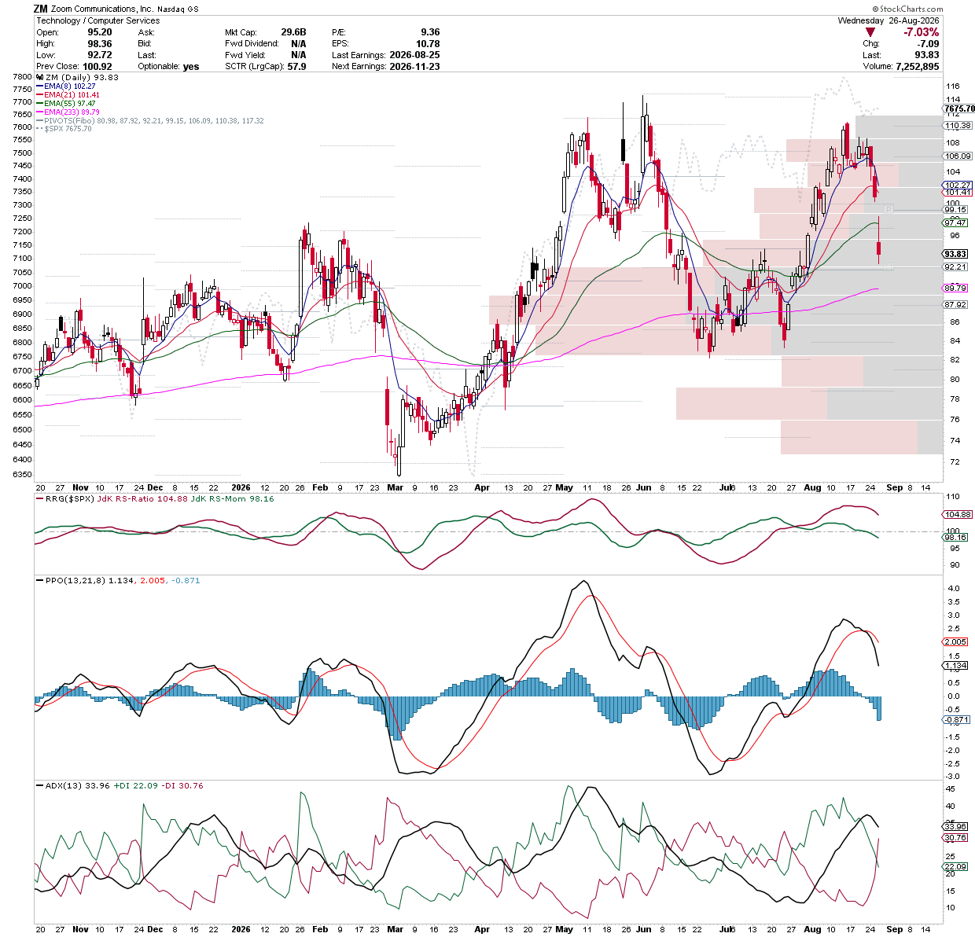Viewport: 975px width, 937px height.
Task: Click the 33.96 ADX axis tag
Action: coord(956,827)
